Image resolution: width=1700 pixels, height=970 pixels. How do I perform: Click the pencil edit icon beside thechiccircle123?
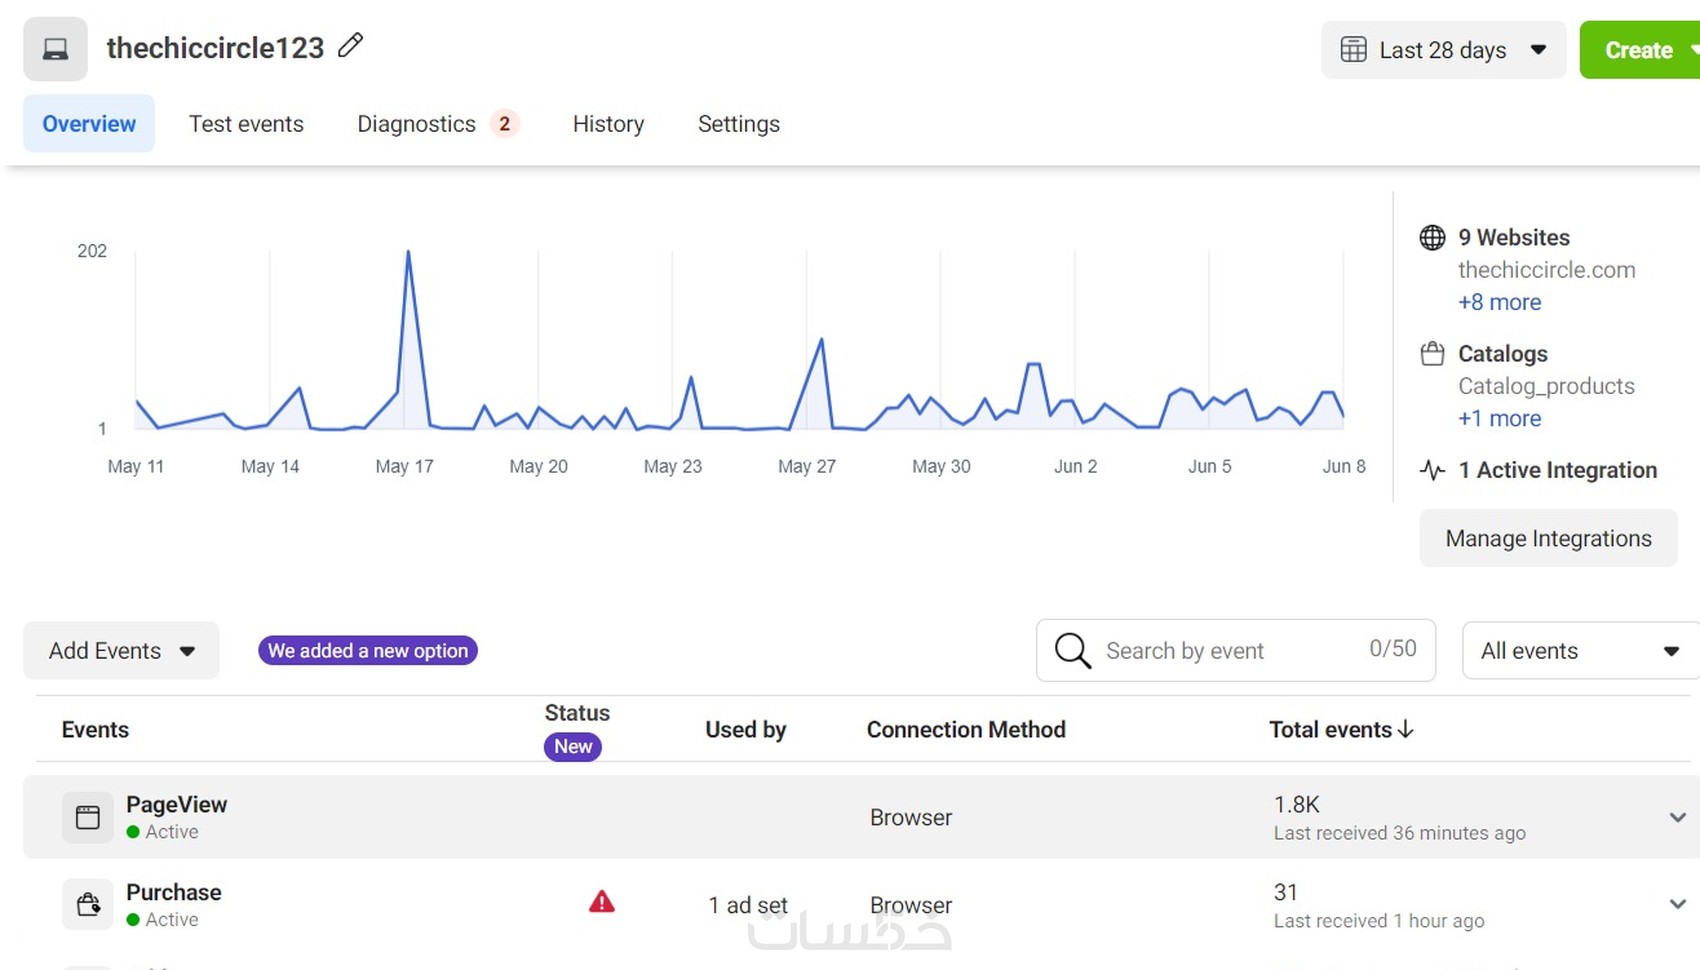[x=350, y=46]
